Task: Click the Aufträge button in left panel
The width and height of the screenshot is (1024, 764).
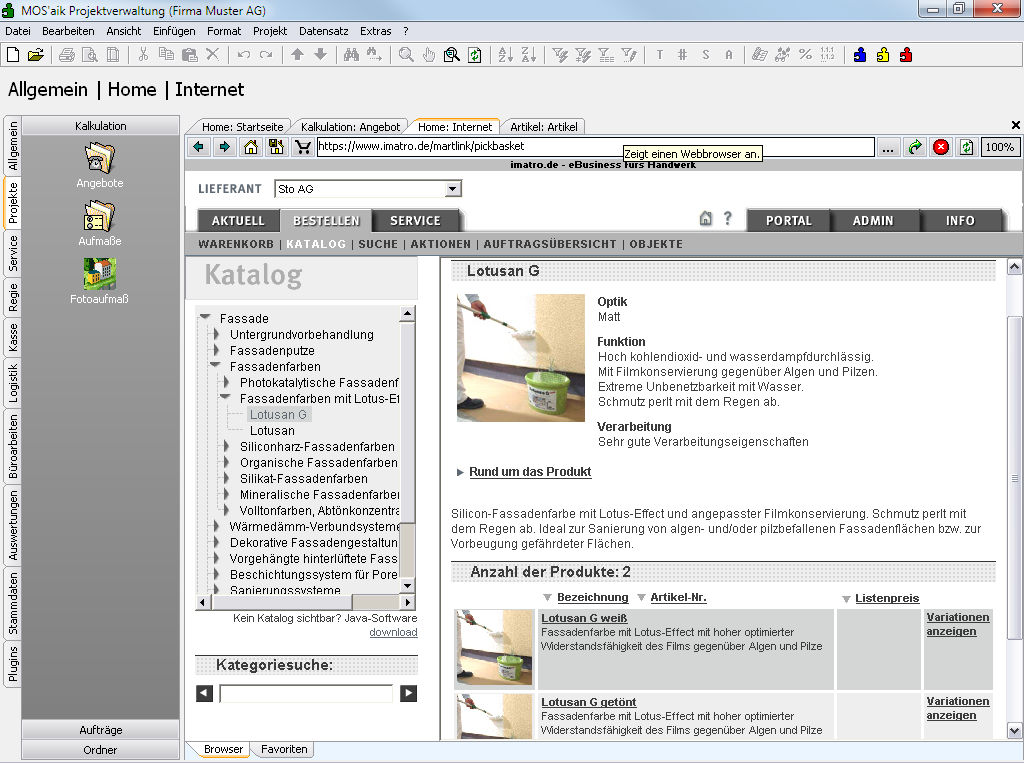Action: tap(101, 729)
